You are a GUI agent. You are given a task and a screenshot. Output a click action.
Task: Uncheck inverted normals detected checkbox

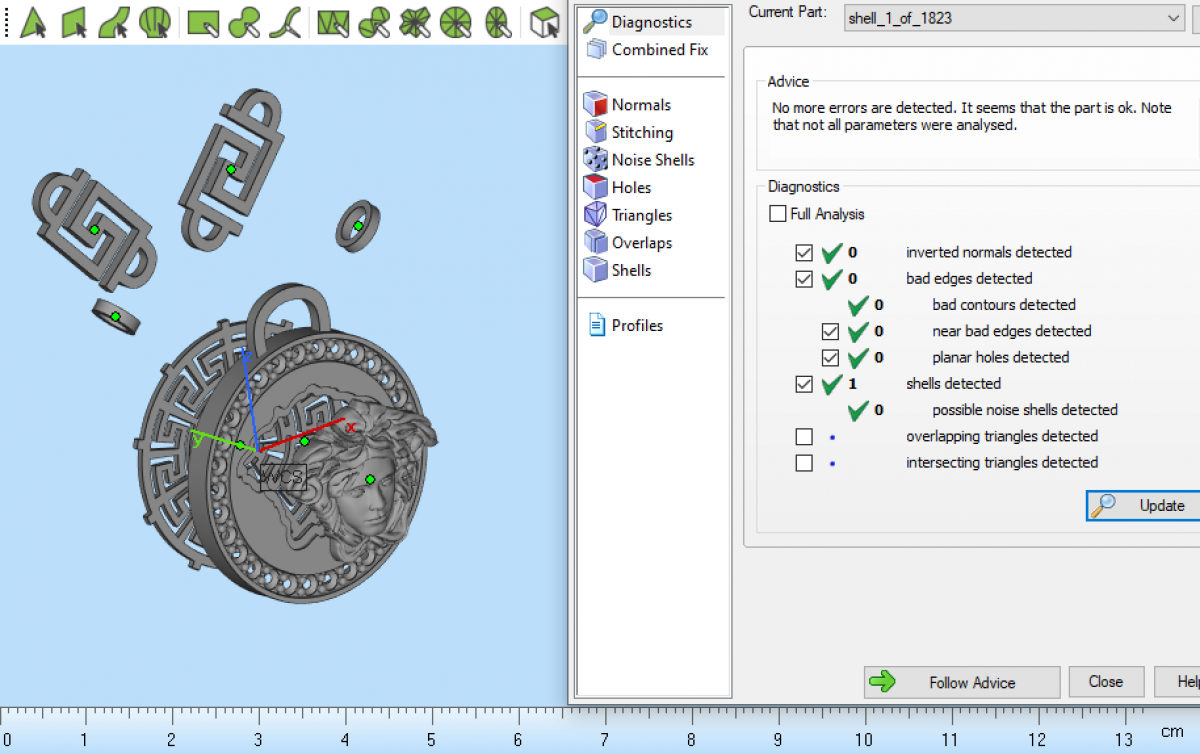click(x=804, y=253)
